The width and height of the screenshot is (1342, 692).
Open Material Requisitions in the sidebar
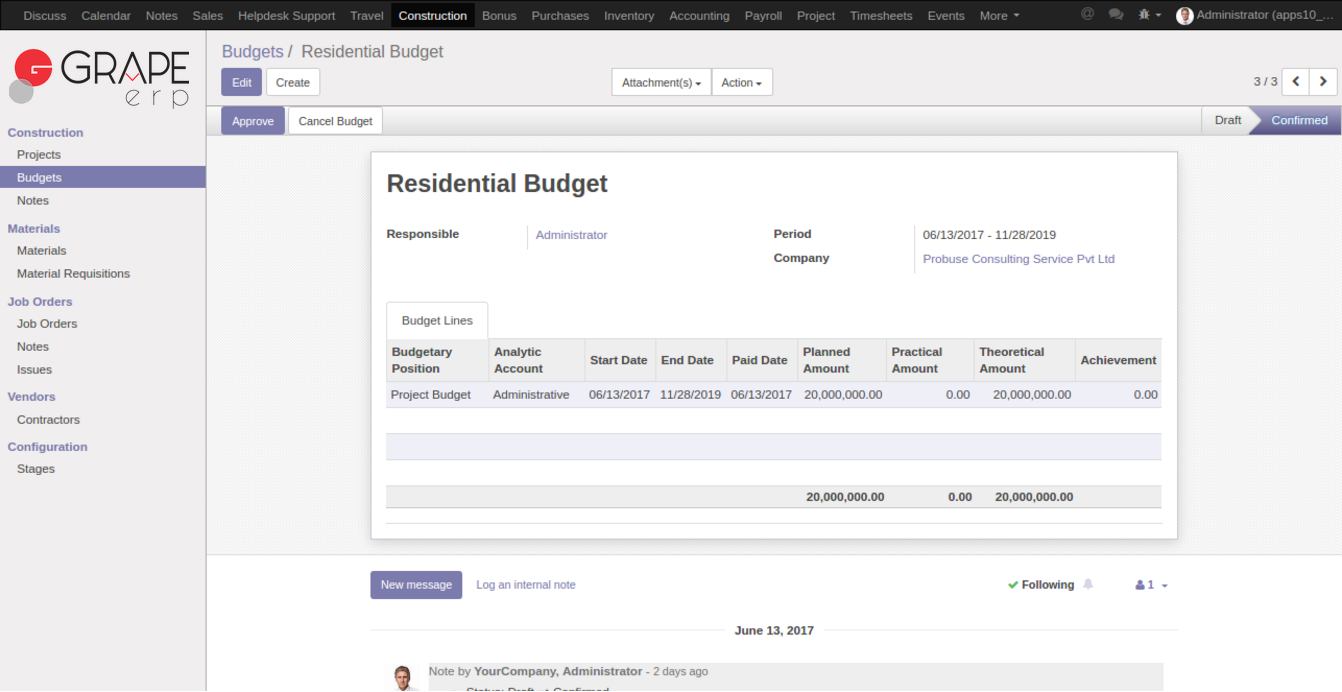(x=73, y=274)
